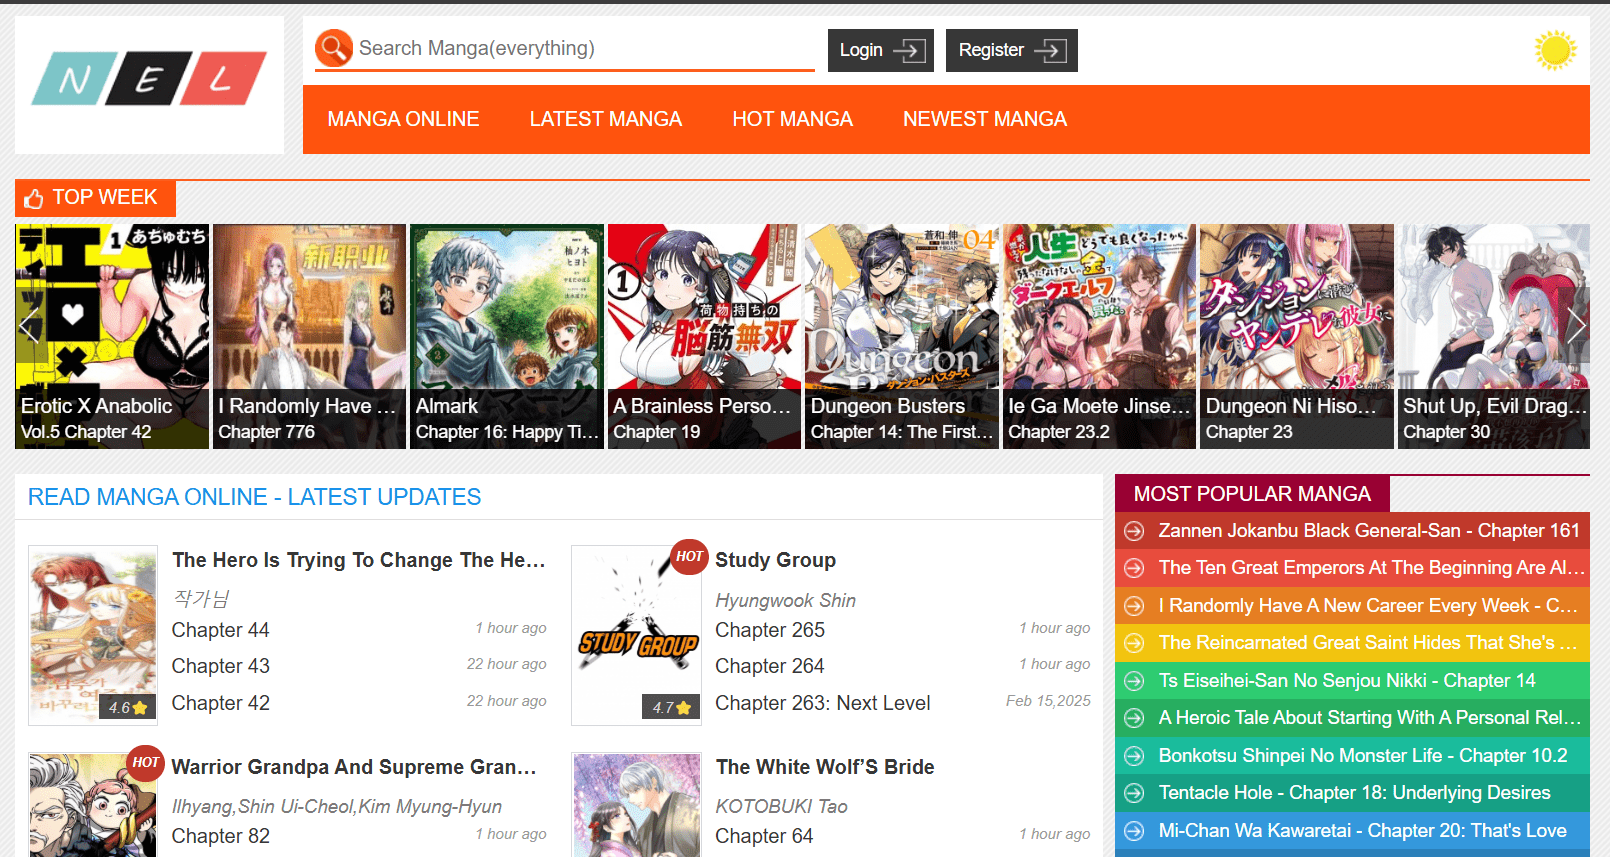Click the HOT badge on Study Group
The image size is (1610, 857).
point(689,556)
